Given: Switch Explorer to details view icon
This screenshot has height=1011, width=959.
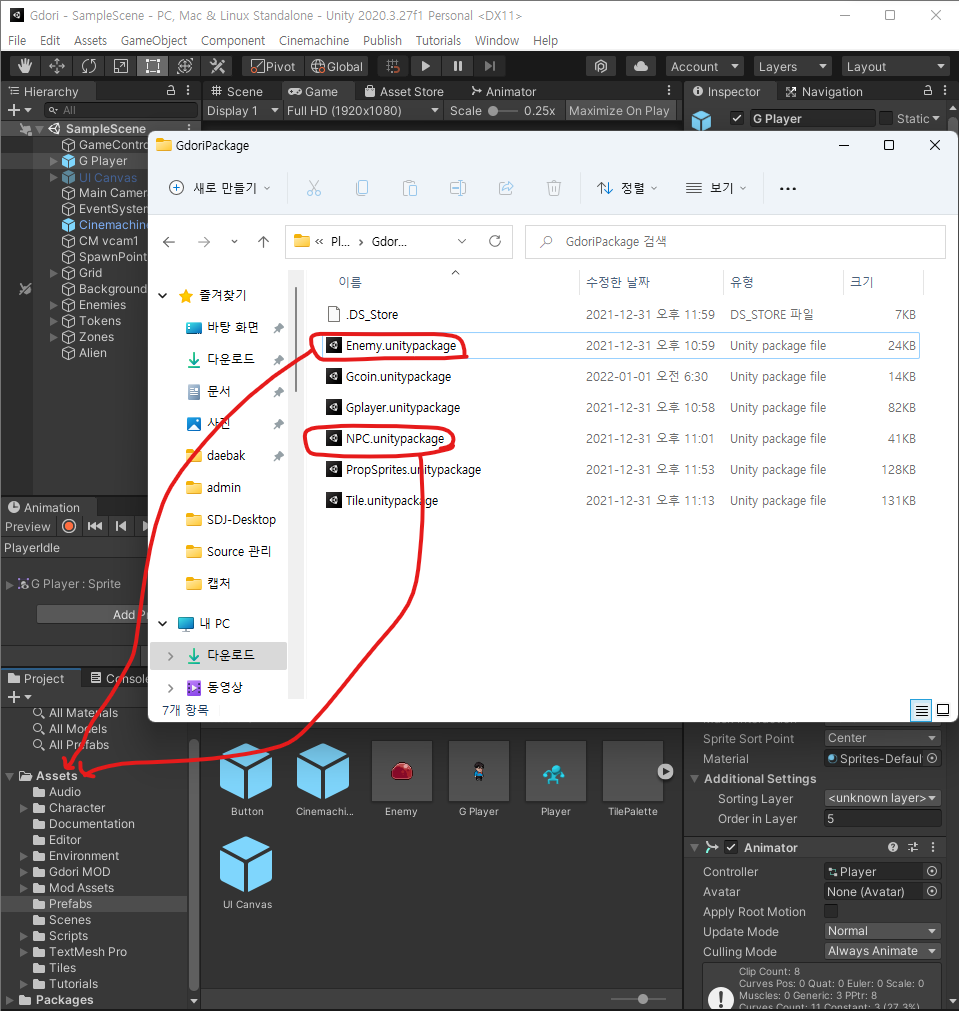Looking at the screenshot, I should point(922,710).
